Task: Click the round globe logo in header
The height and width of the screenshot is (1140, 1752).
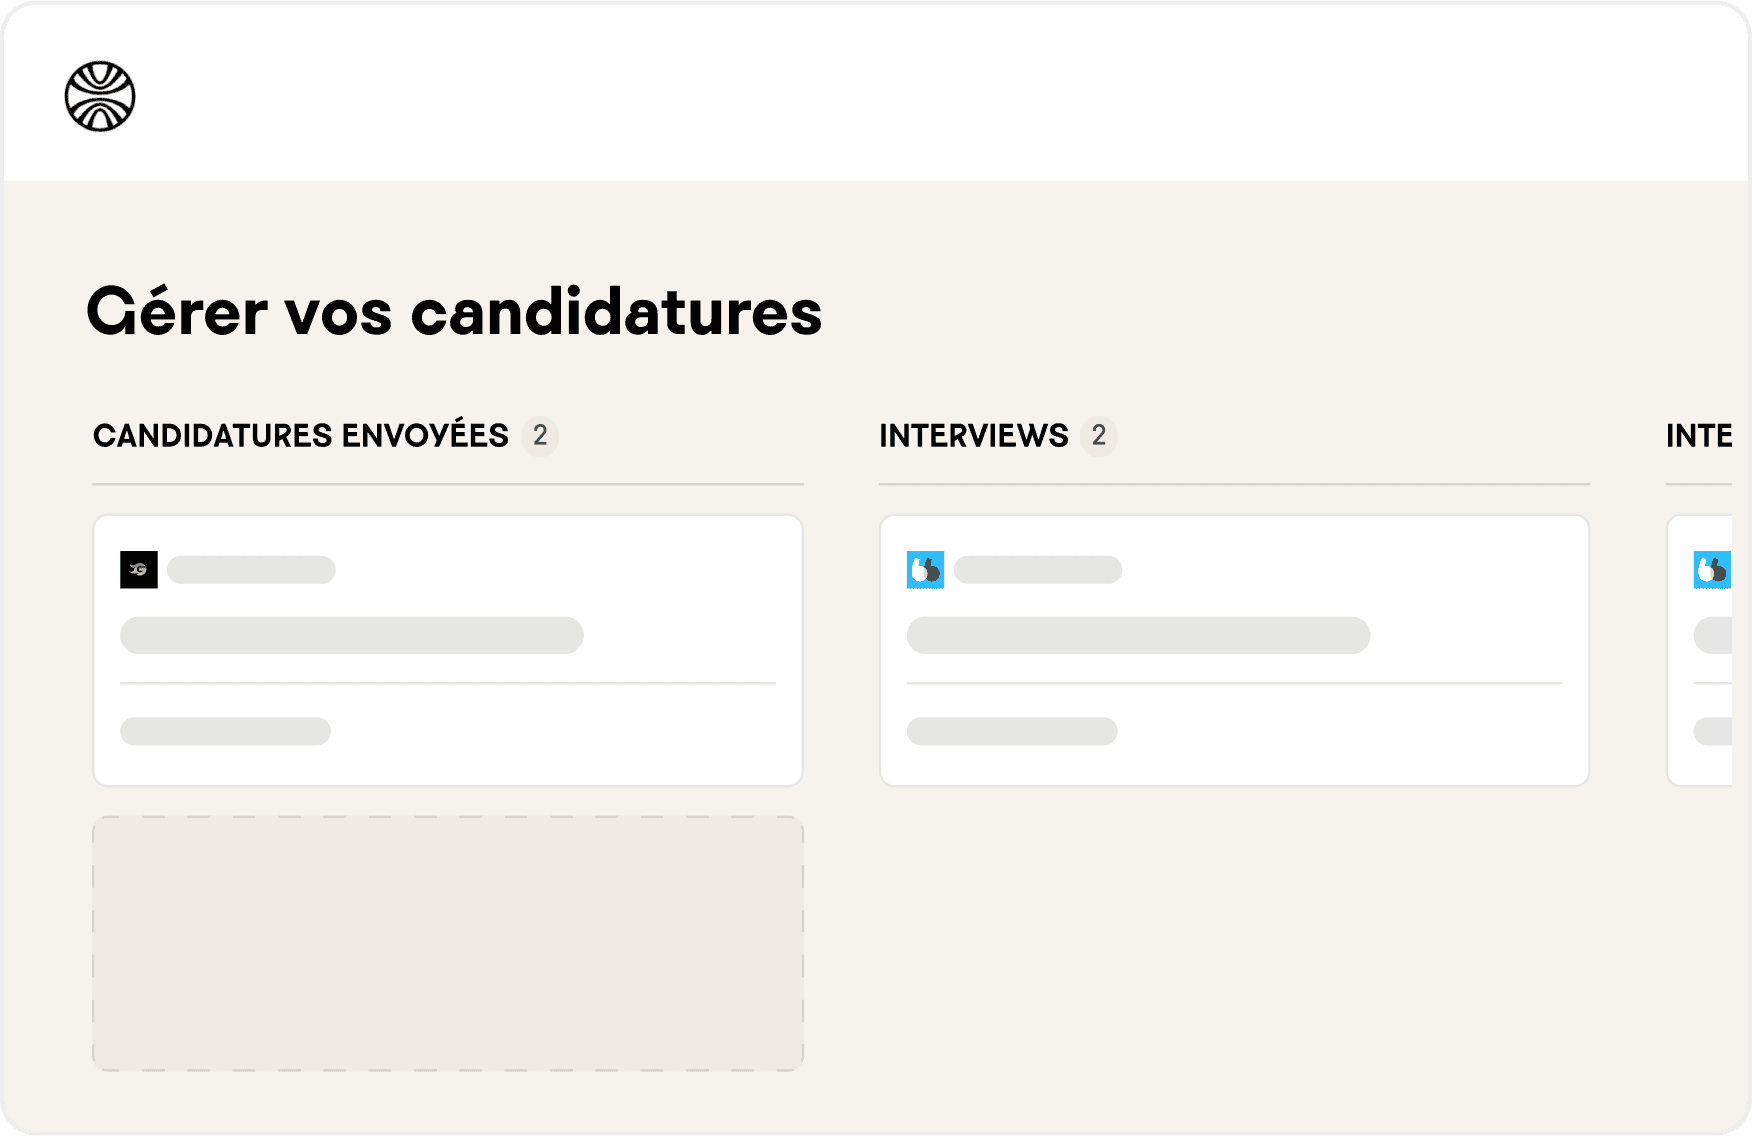Action: [100, 97]
